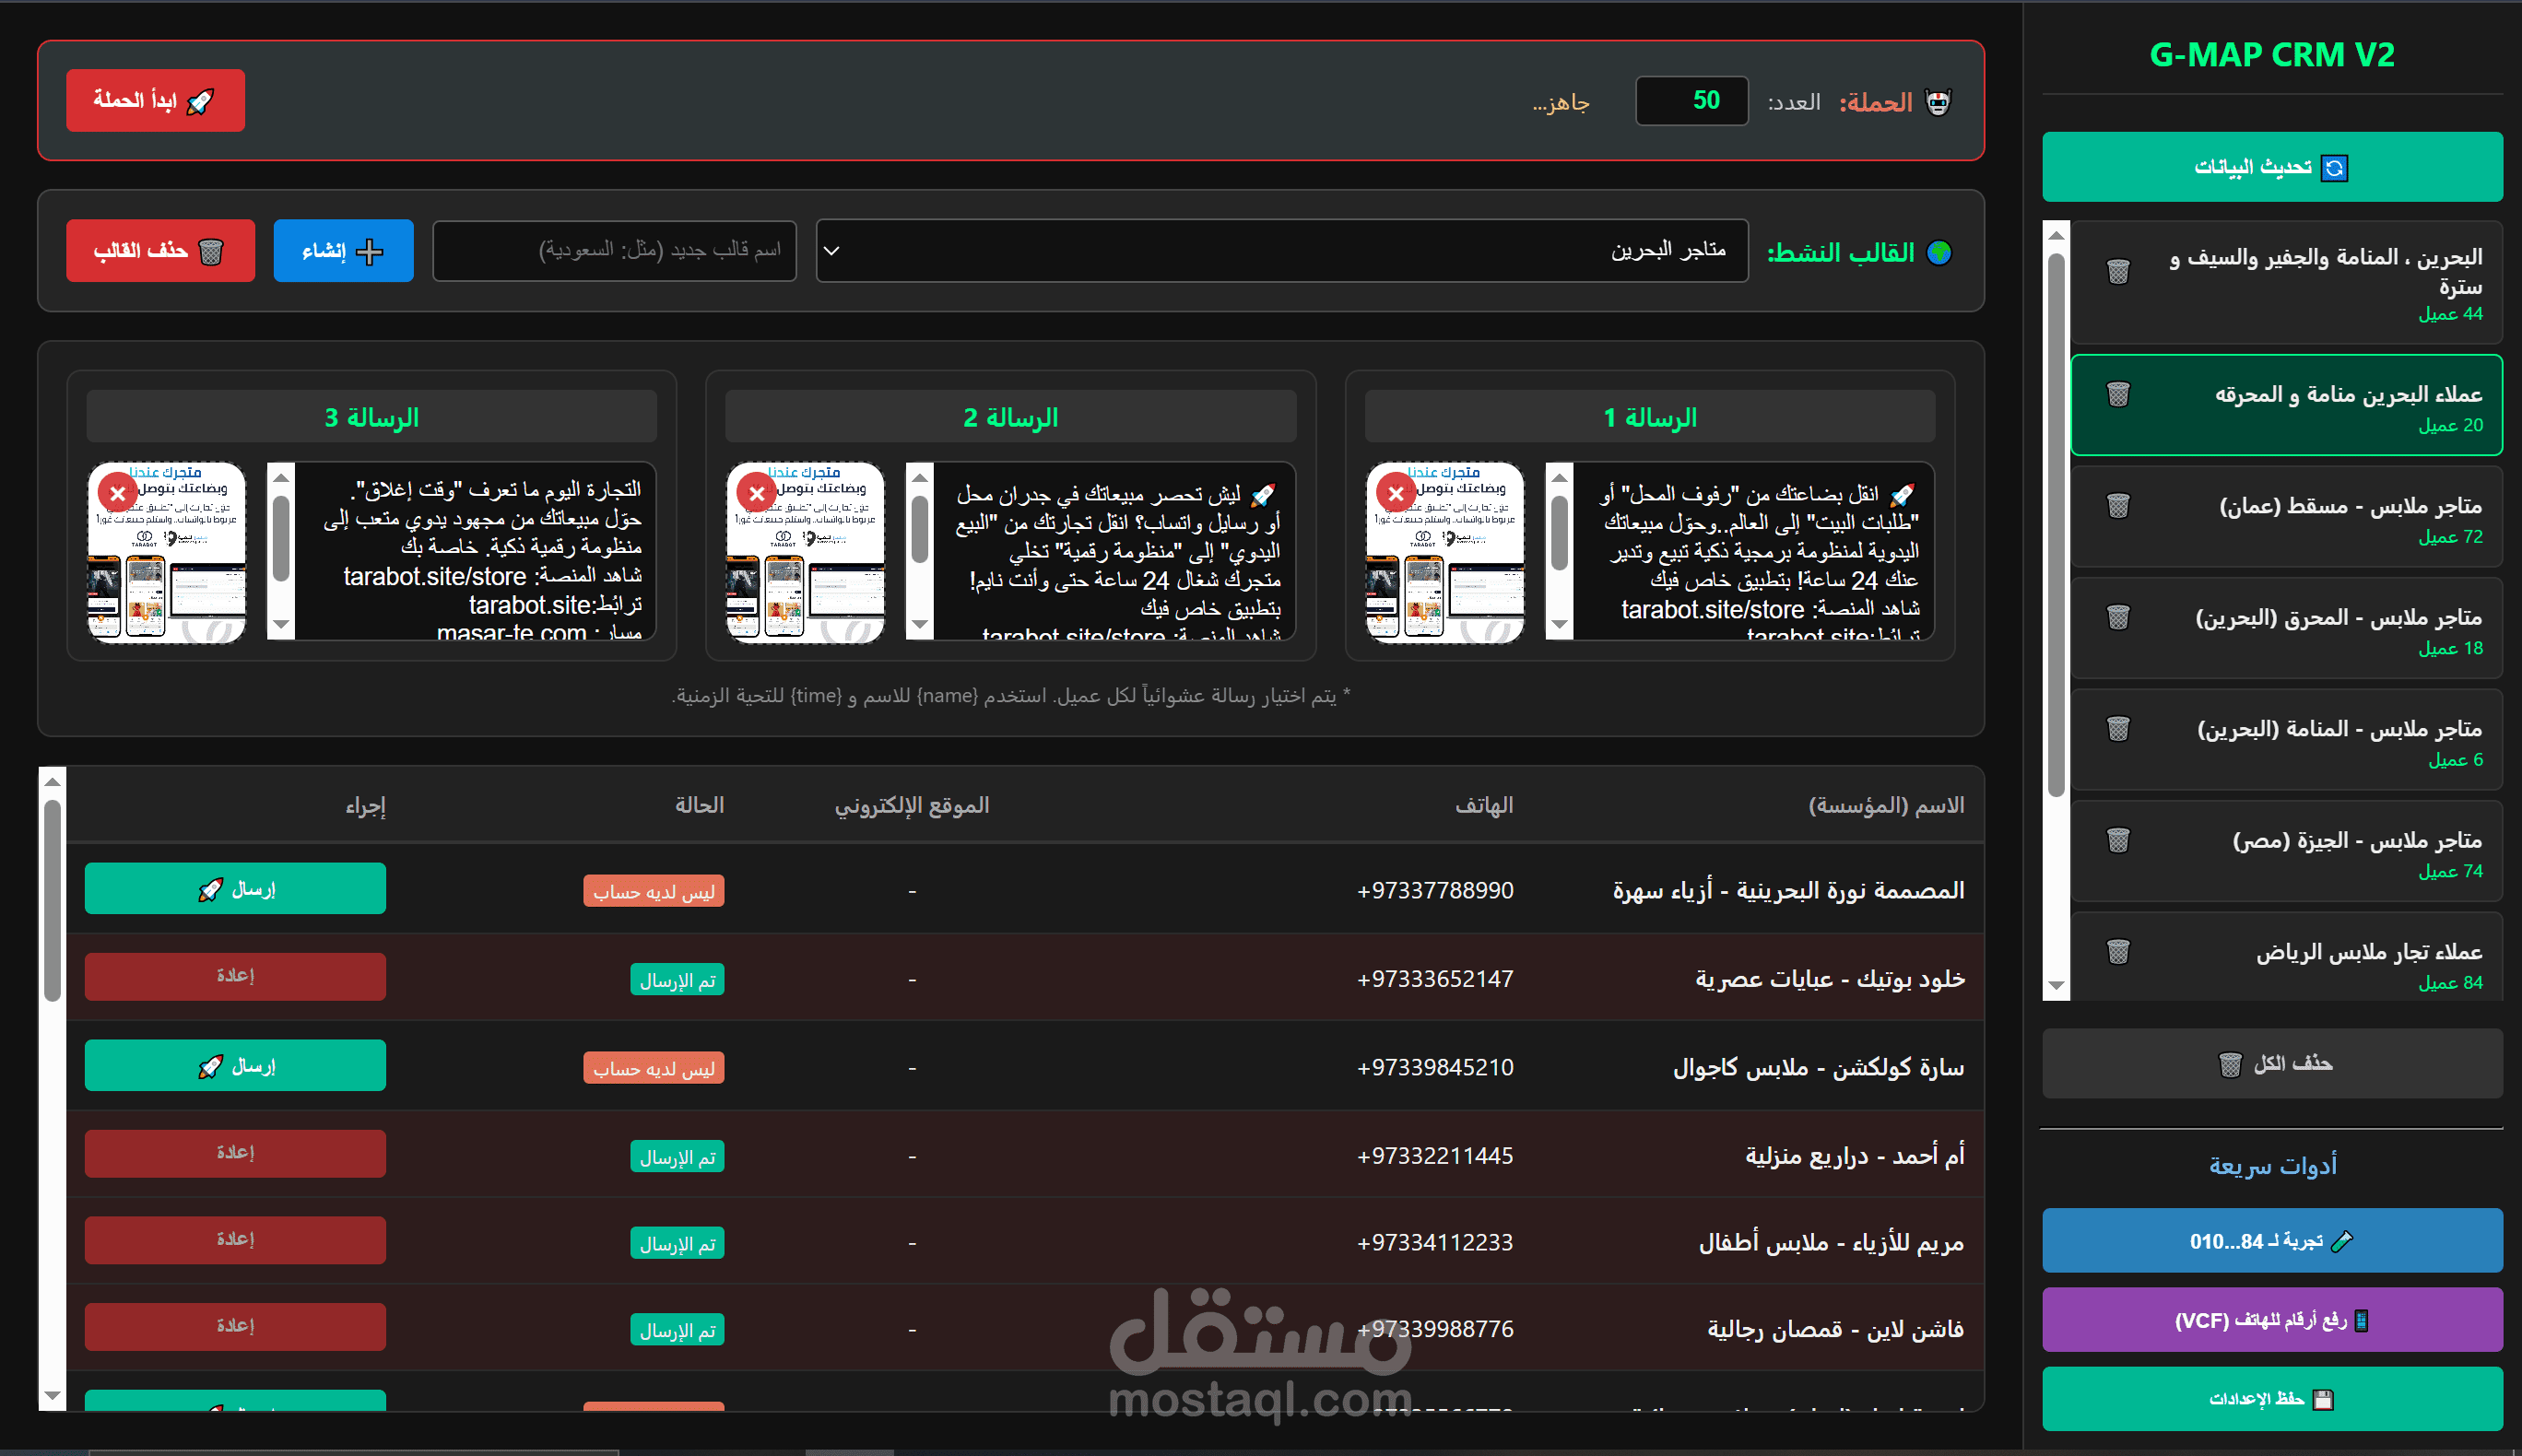
Task: Click trash icon for 'متاجر ملابس - الجيزة (مصر)'
Action: point(2118,840)
